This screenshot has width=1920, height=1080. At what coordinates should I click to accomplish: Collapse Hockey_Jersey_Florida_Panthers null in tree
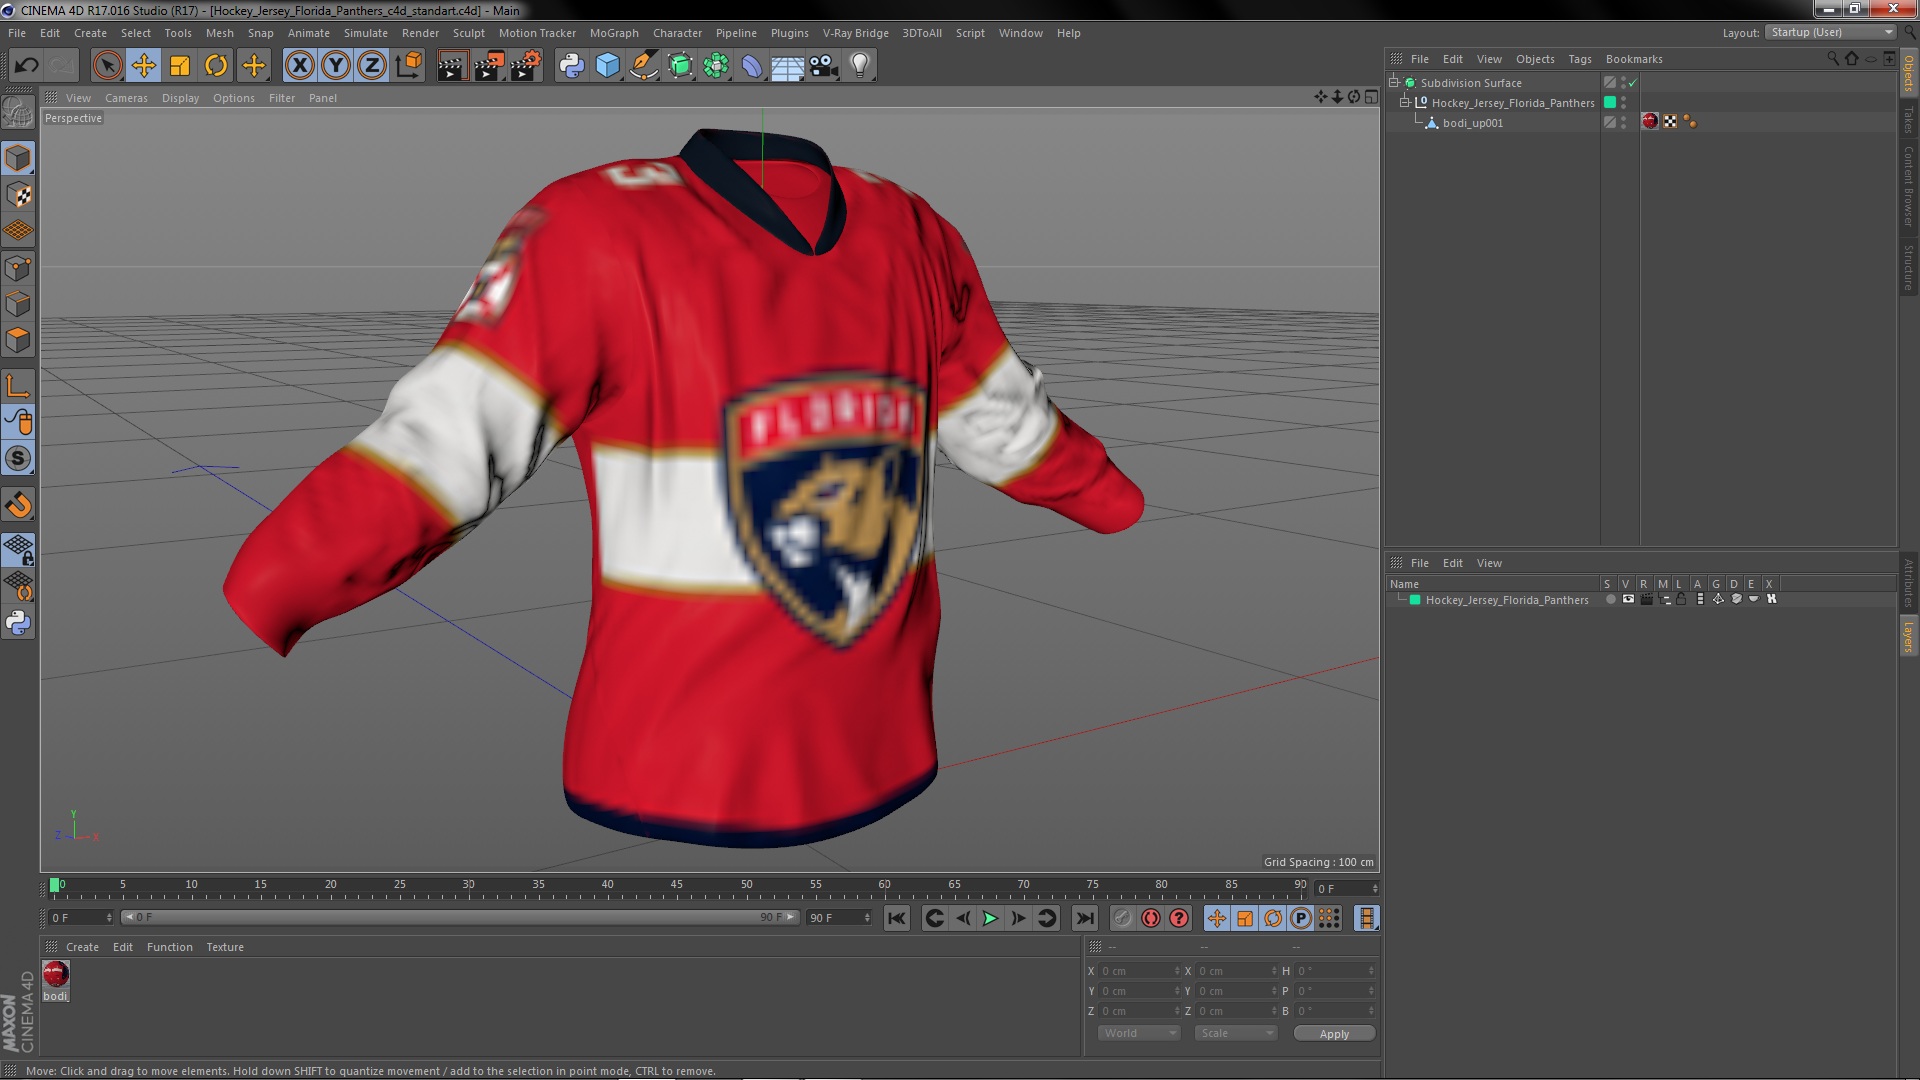(x=1404, y=102)
